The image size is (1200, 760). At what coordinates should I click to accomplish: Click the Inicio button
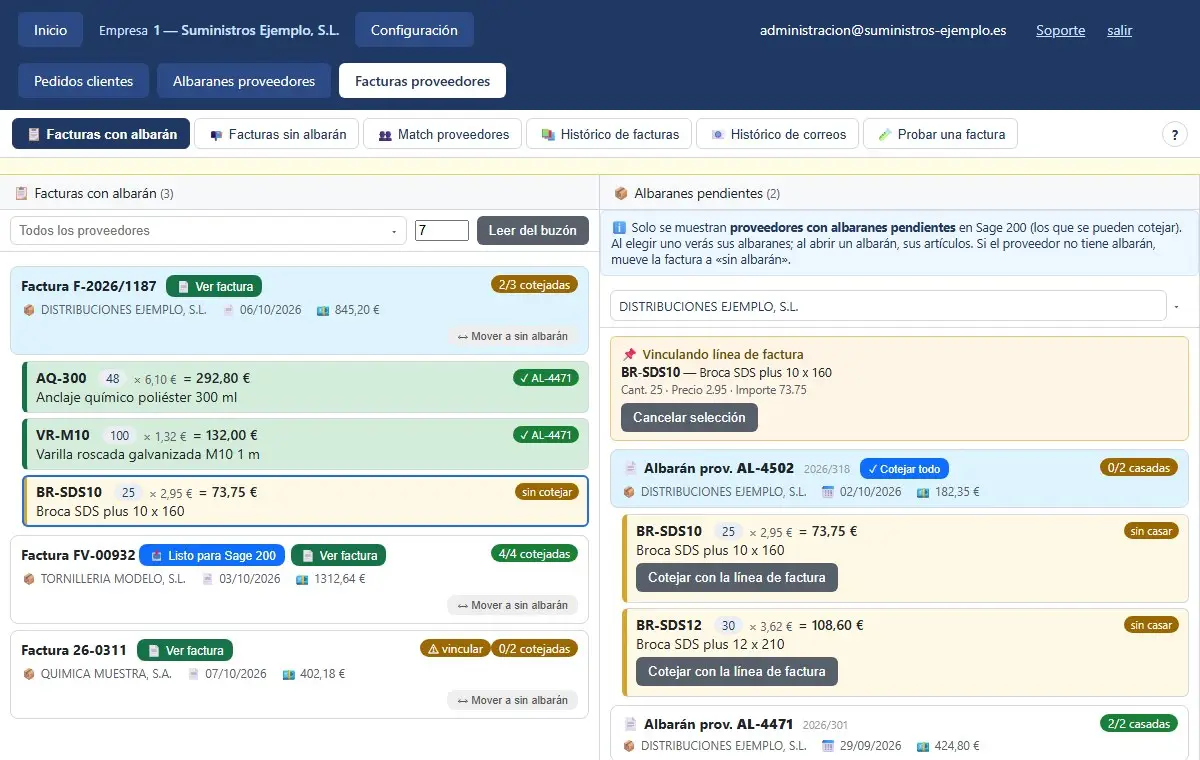click(51, 30)
